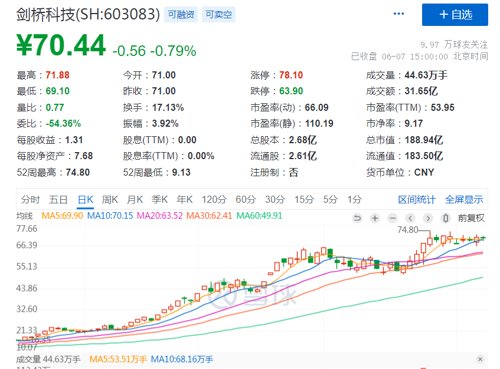Click the 最高 value 71.88
Image resolution: width=500 pixels, height=369 pixels.
click(57, 75)
